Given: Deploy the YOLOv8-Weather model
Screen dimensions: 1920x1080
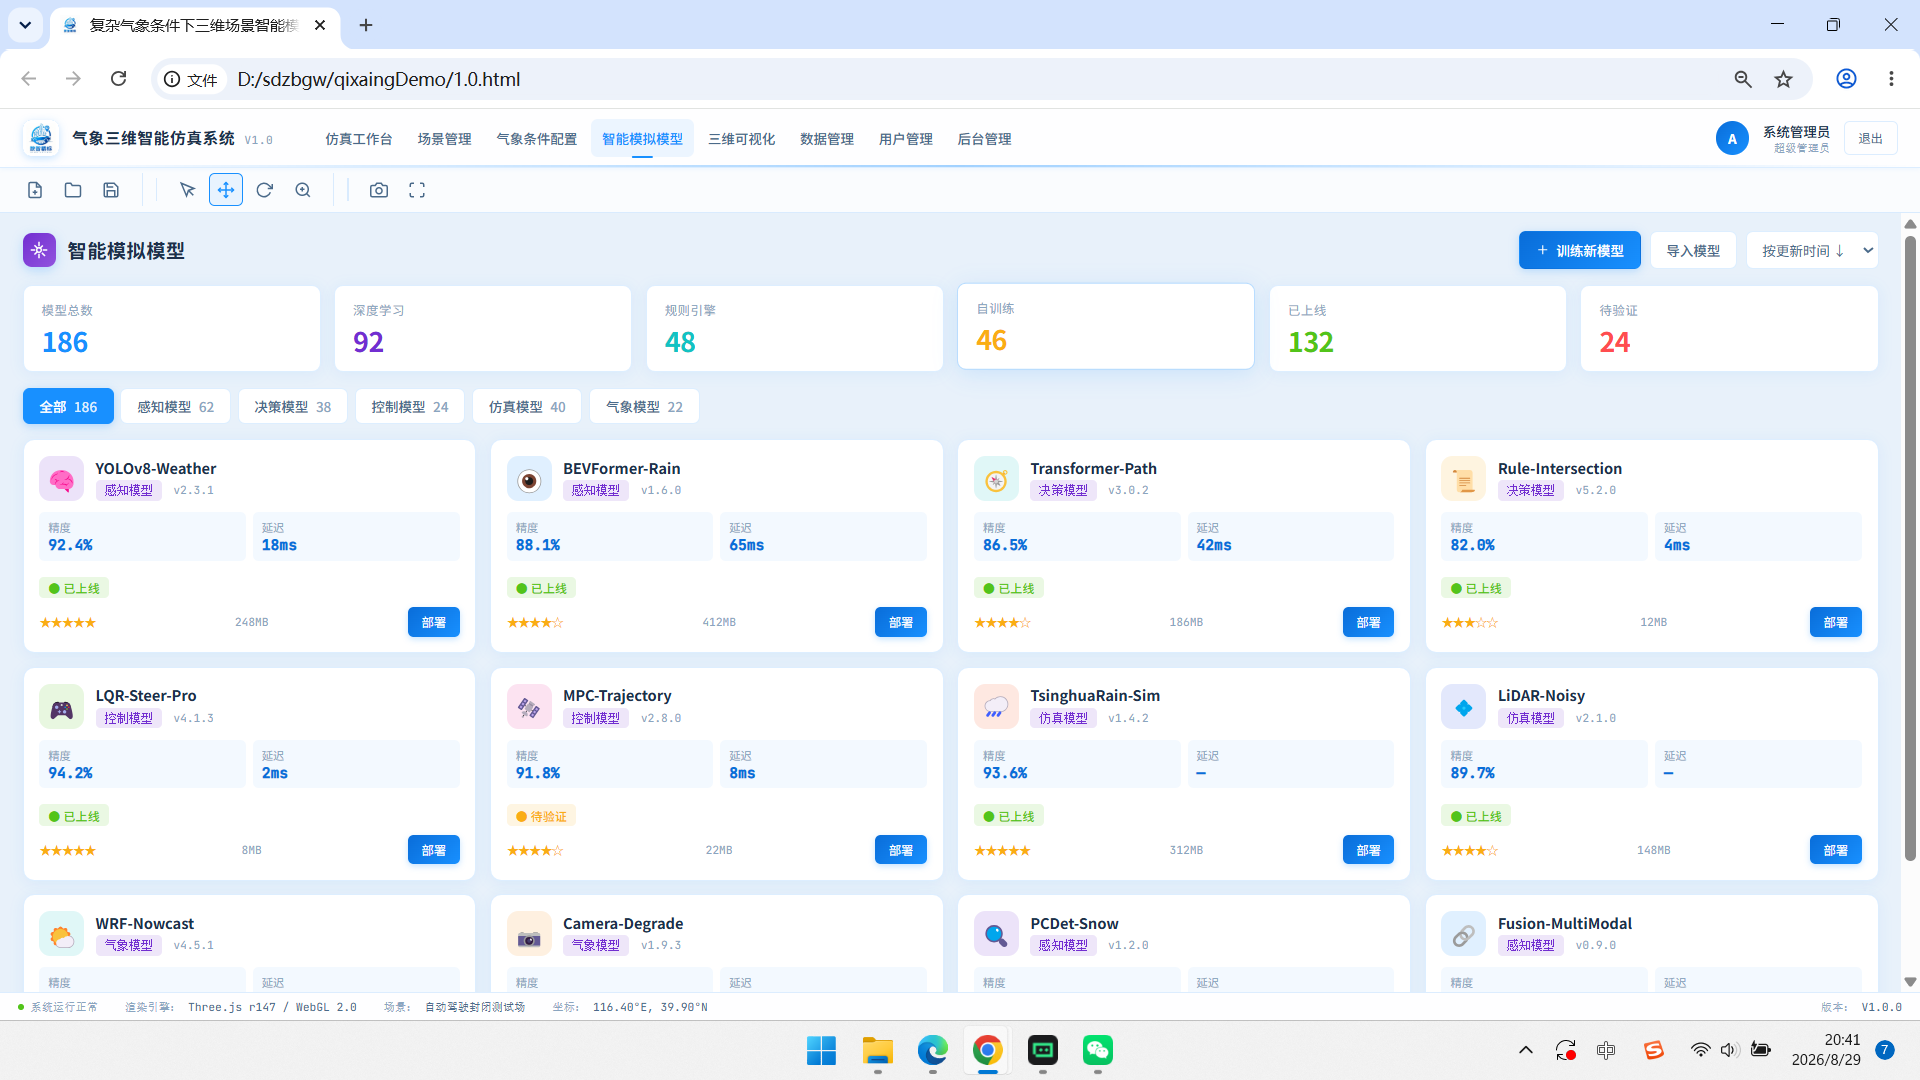Looking at the screenshot, I should coord(433,622).
